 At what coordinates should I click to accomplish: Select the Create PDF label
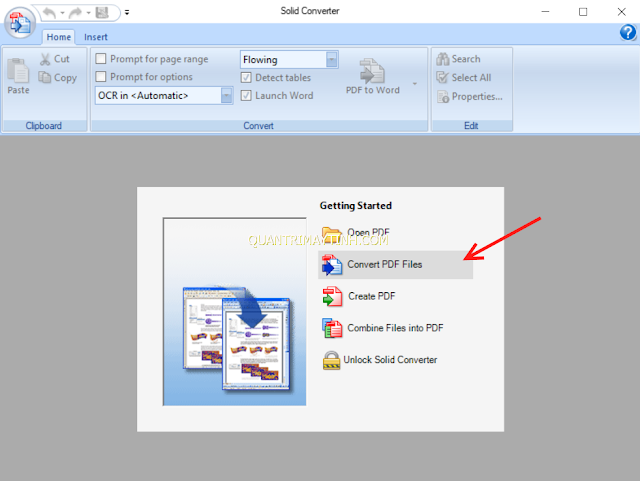click(x=371, y=296)
